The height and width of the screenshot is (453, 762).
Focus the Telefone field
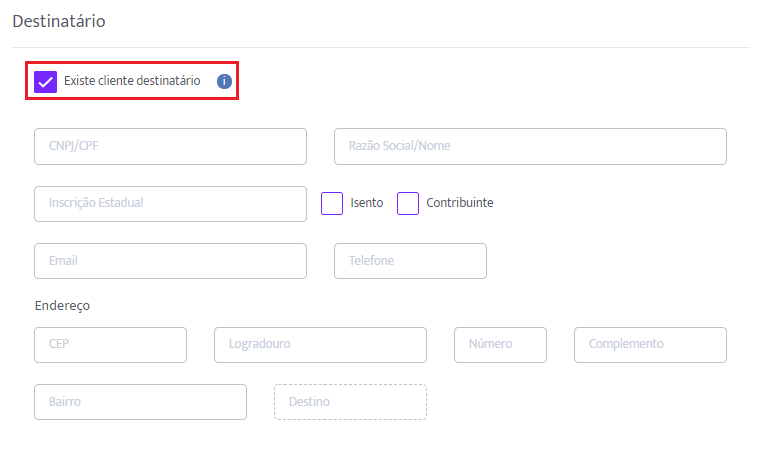(410, 261)
